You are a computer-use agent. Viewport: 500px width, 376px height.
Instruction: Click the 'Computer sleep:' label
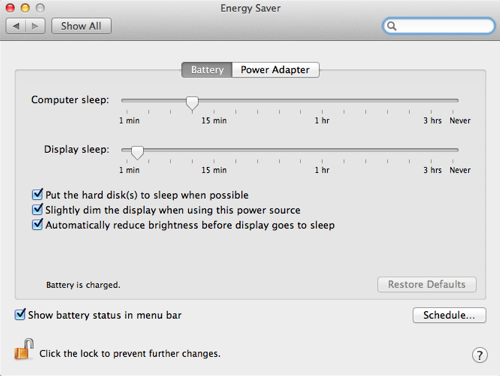click(70, 100)
